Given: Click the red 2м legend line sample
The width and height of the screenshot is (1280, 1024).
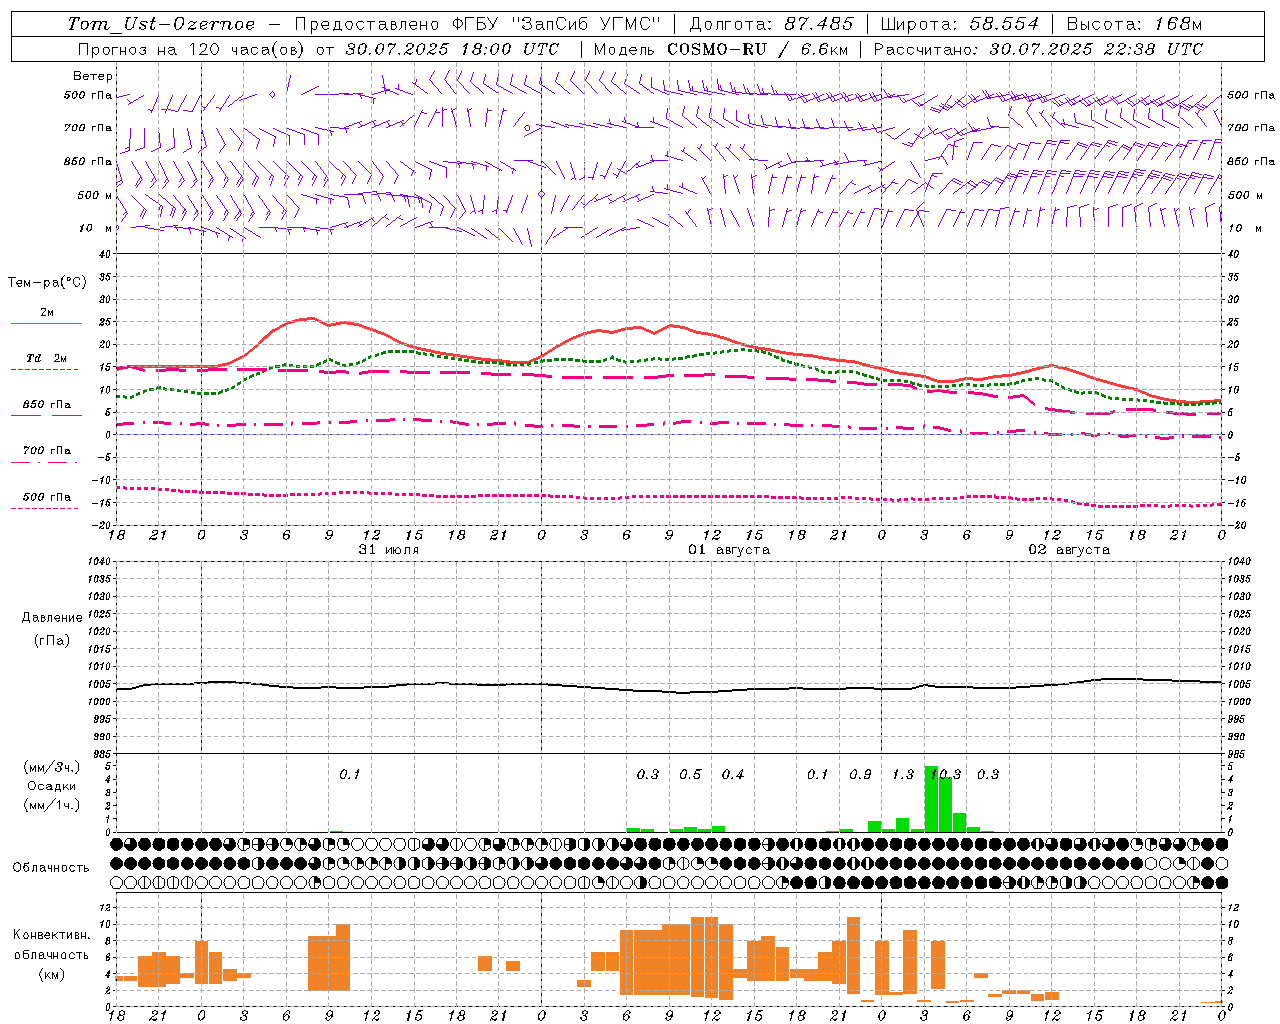Looking at the screenshot, I should coord(46,324).
